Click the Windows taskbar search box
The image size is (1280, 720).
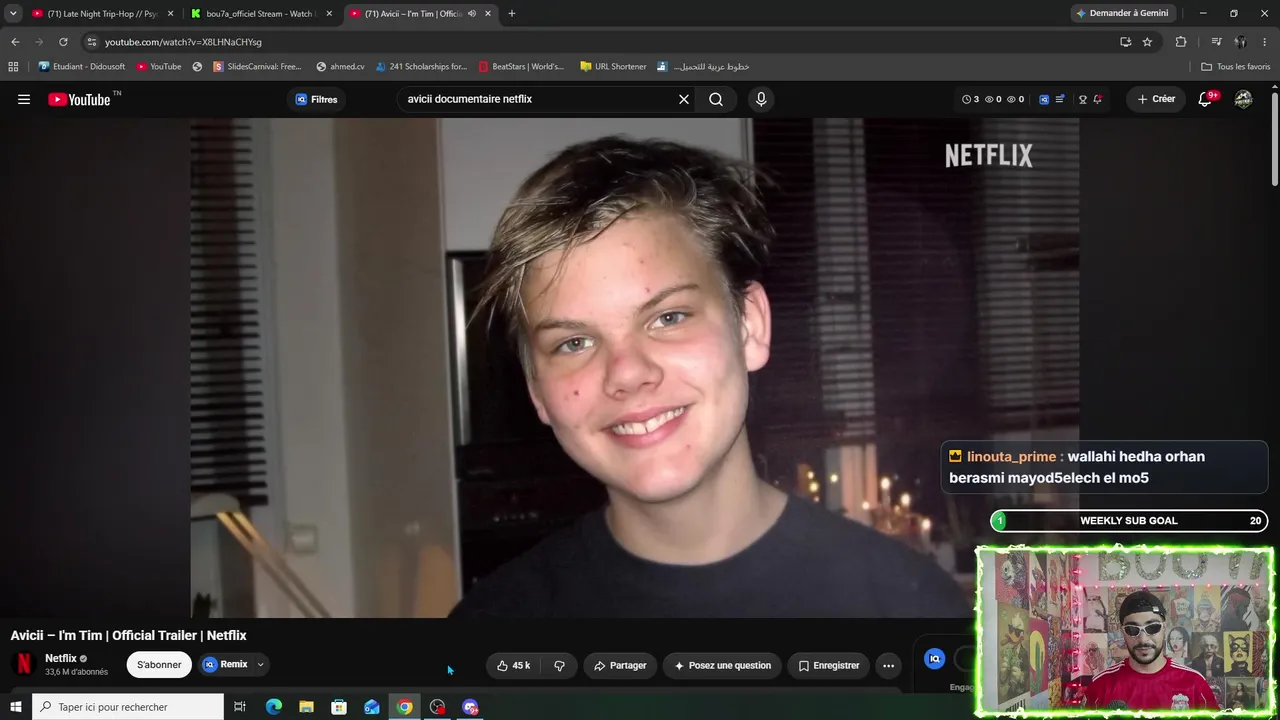coord(128,707)
